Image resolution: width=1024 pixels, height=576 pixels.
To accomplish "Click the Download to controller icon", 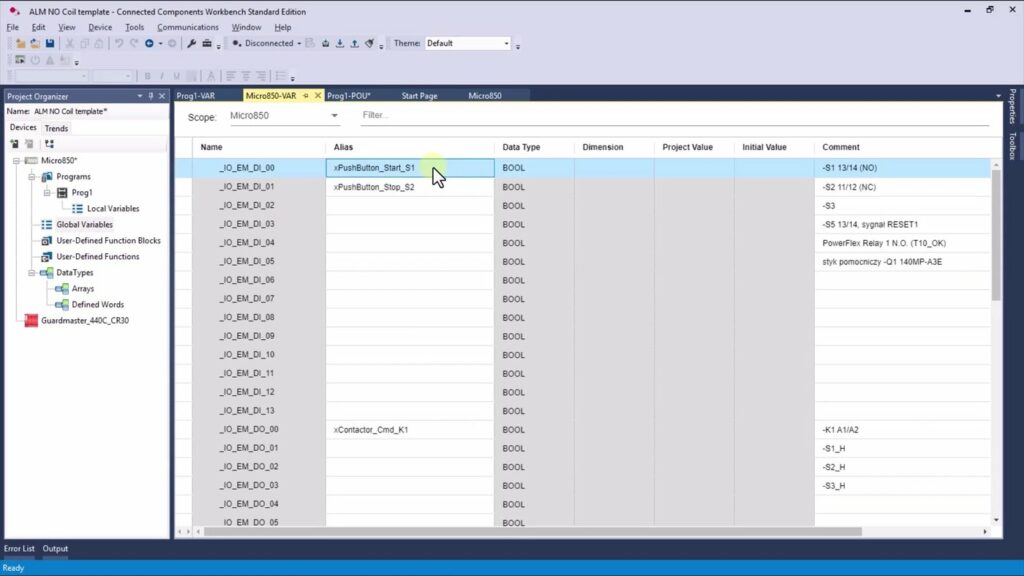I will tap(340, 44).
